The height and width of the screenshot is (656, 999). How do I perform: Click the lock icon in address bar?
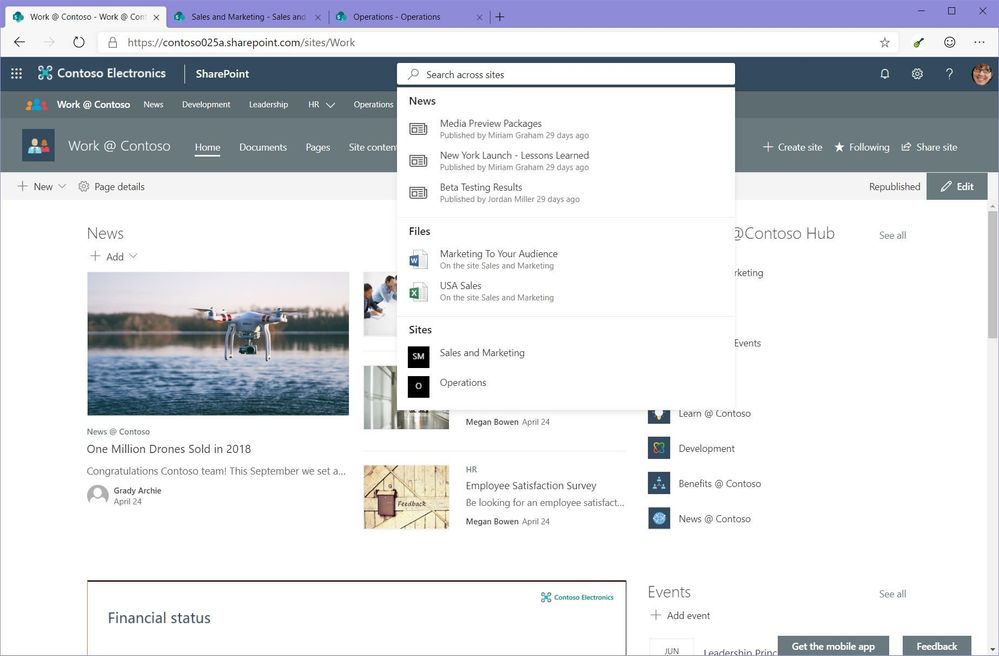click(113, 43)
